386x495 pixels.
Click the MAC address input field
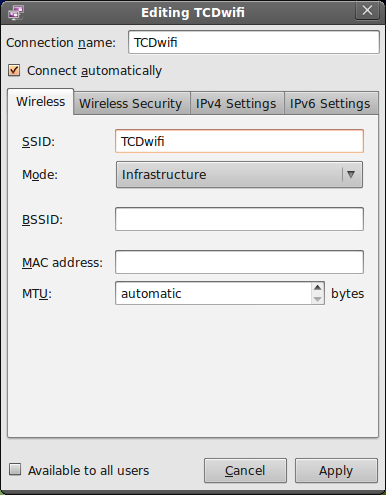point(239,262)
